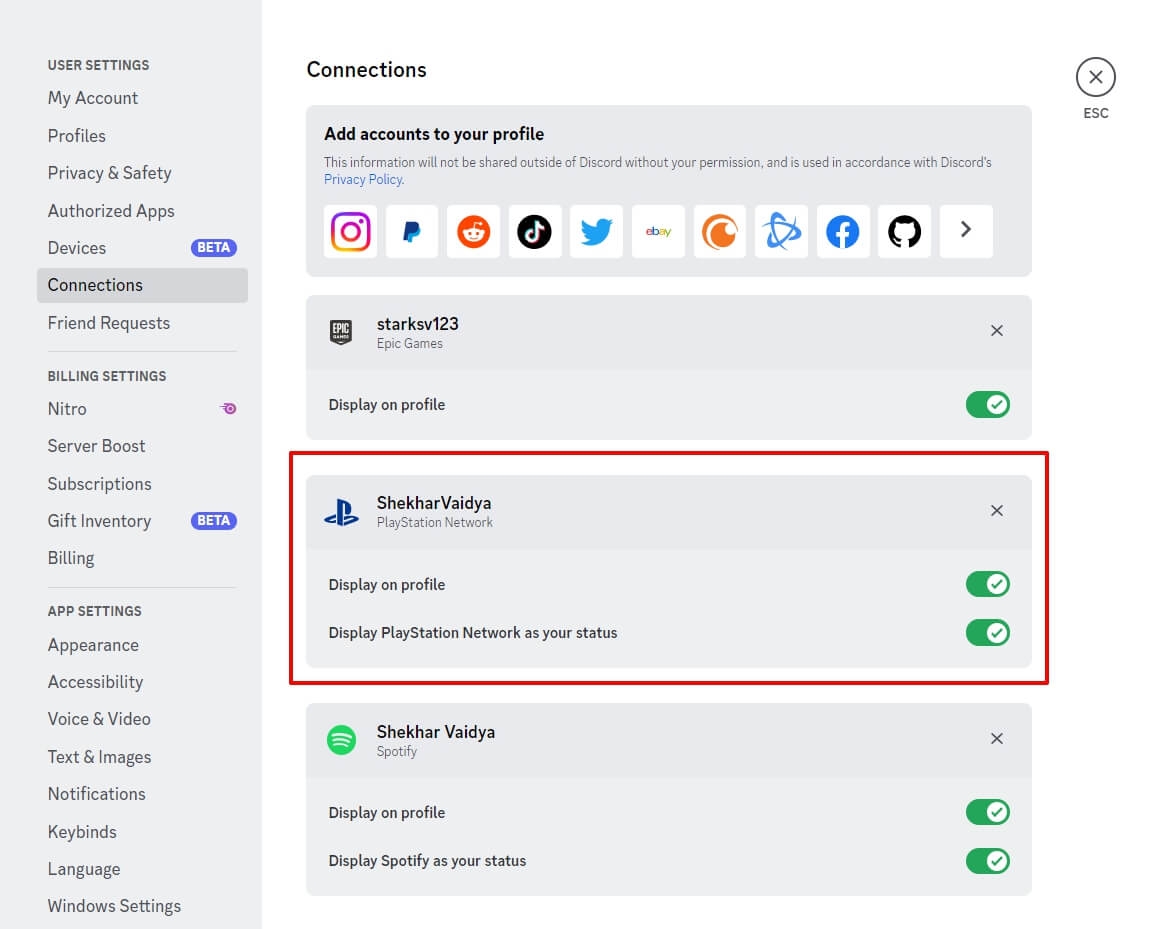Connect a Reddit account
Screen dimensions: 1154x929
pyautogui.click(x=473, y=231)
